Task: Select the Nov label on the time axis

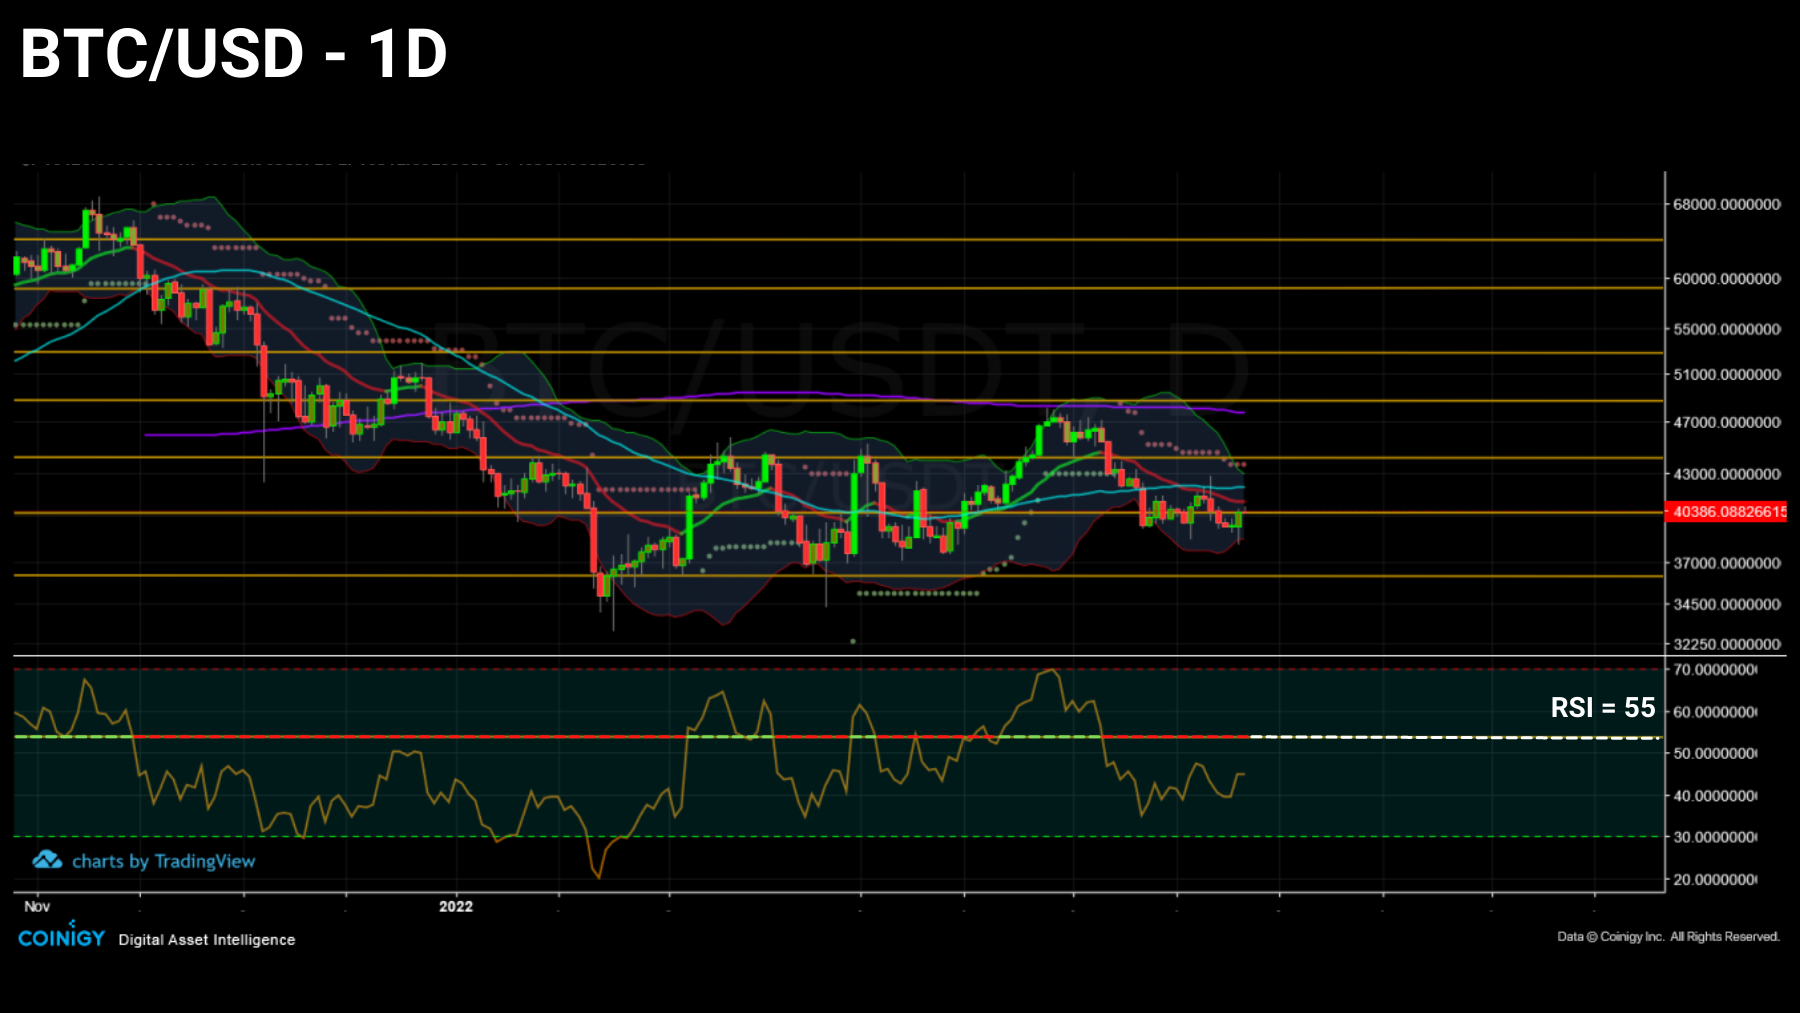Action: [x=36, y=907]
